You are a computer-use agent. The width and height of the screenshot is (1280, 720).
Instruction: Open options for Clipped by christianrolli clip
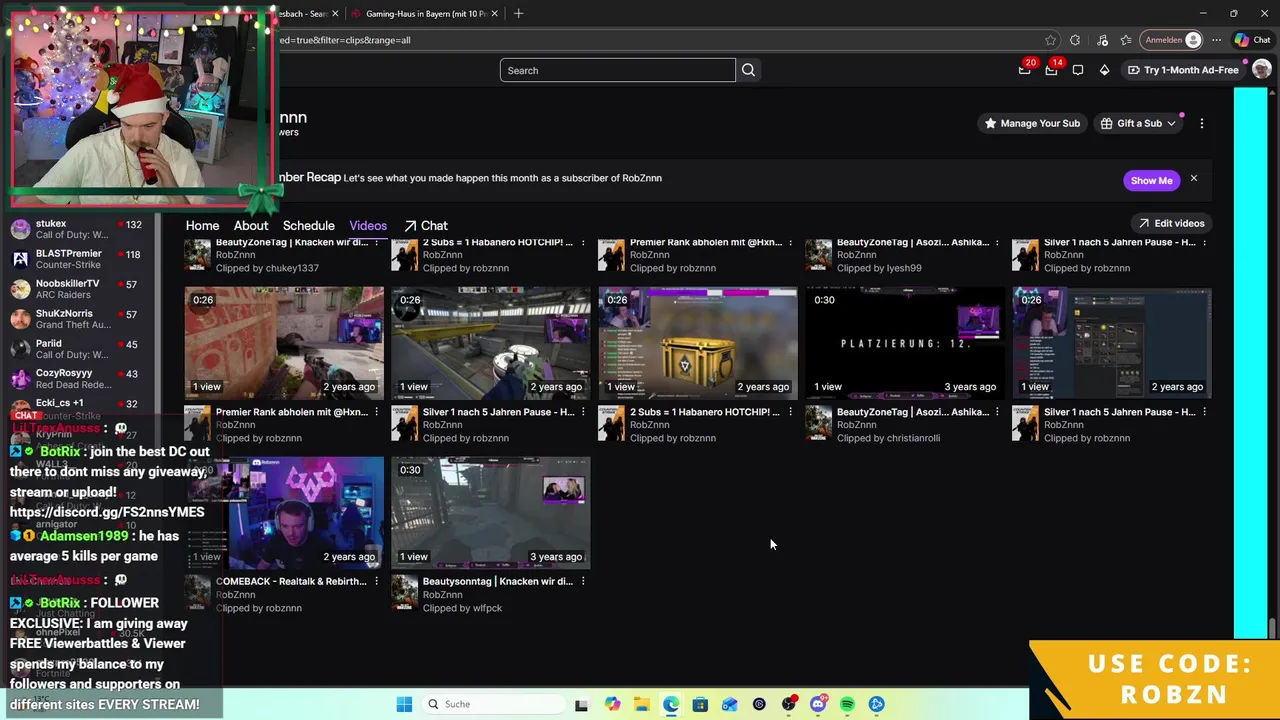(997, 412)
